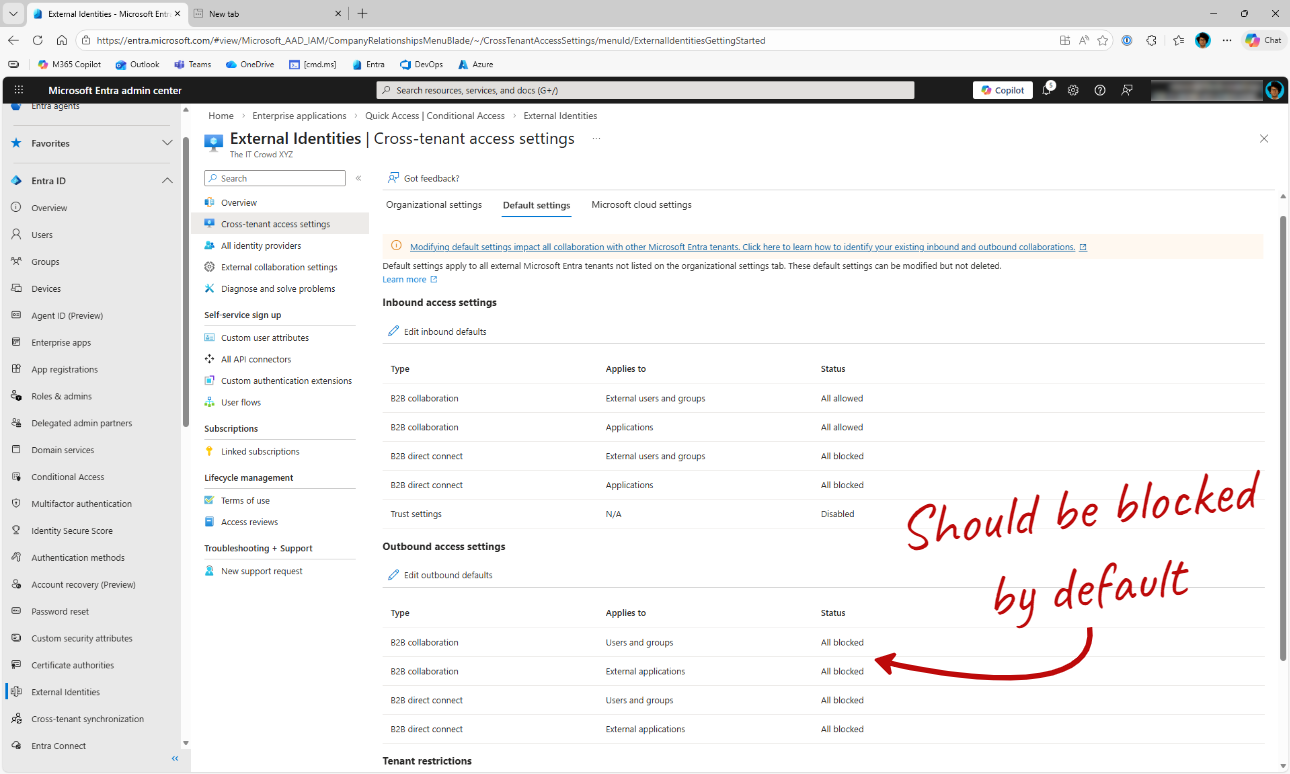Open Password reset in navigation
The width and height of the screenshot is (1290, 774).
(60, 612)
